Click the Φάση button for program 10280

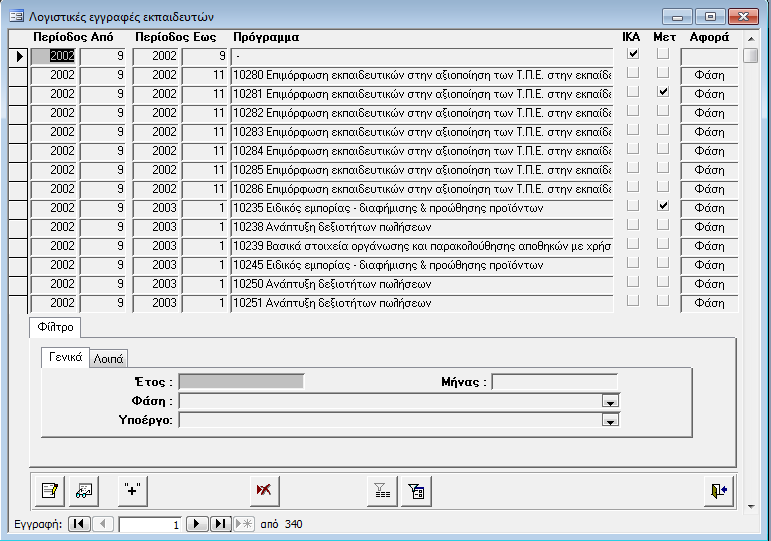click(x=709, y=75)
